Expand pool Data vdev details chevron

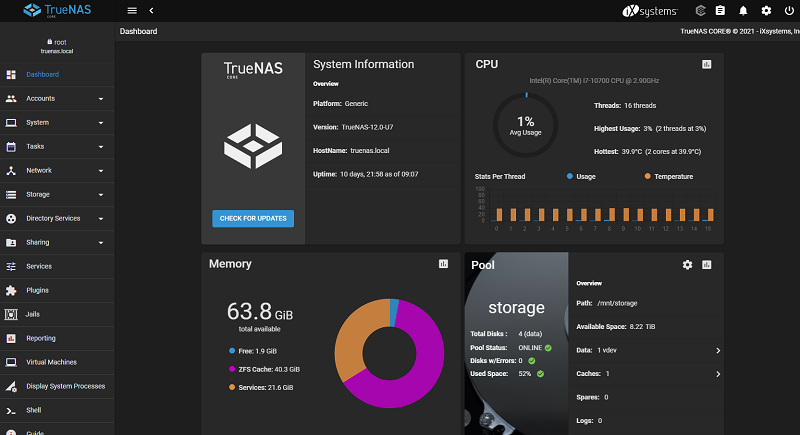tap(718, 350)
